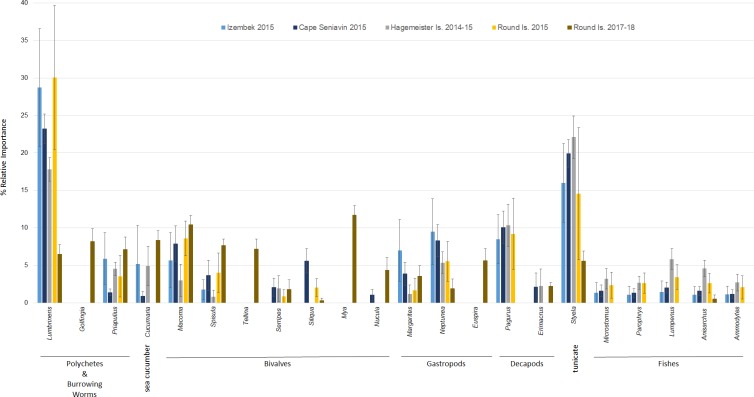The image size is (754, 397).
Task: Click the gray Hagemeister bar for Styela
Action: pos(573,220)
